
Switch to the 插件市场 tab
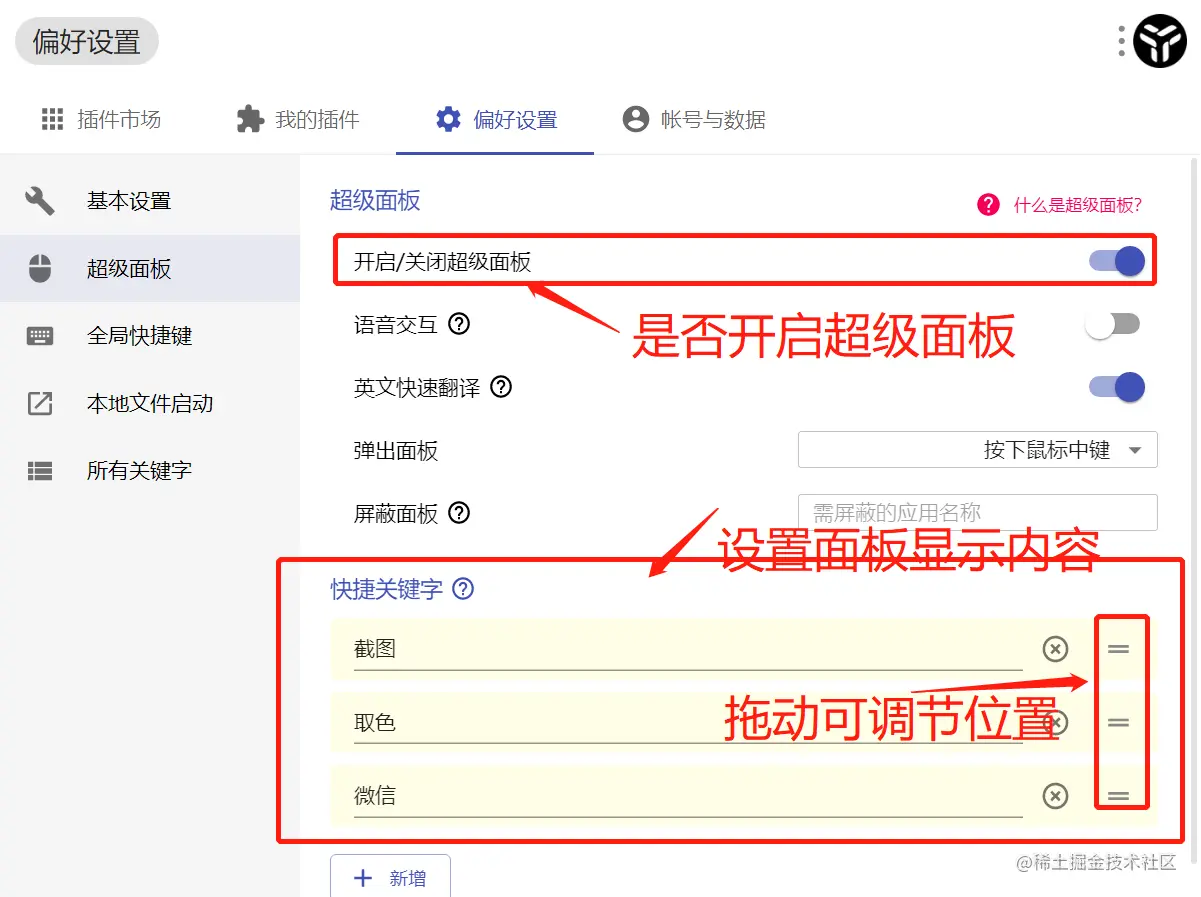[101, 120]
